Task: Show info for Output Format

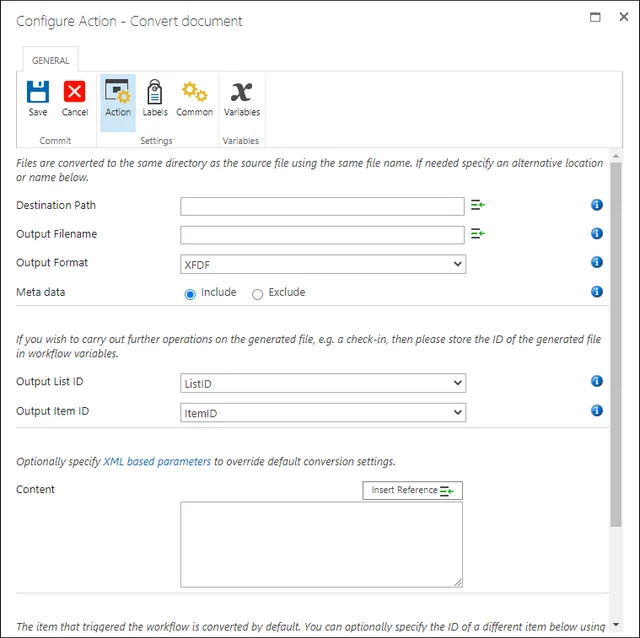Action: tap(597, 262)
